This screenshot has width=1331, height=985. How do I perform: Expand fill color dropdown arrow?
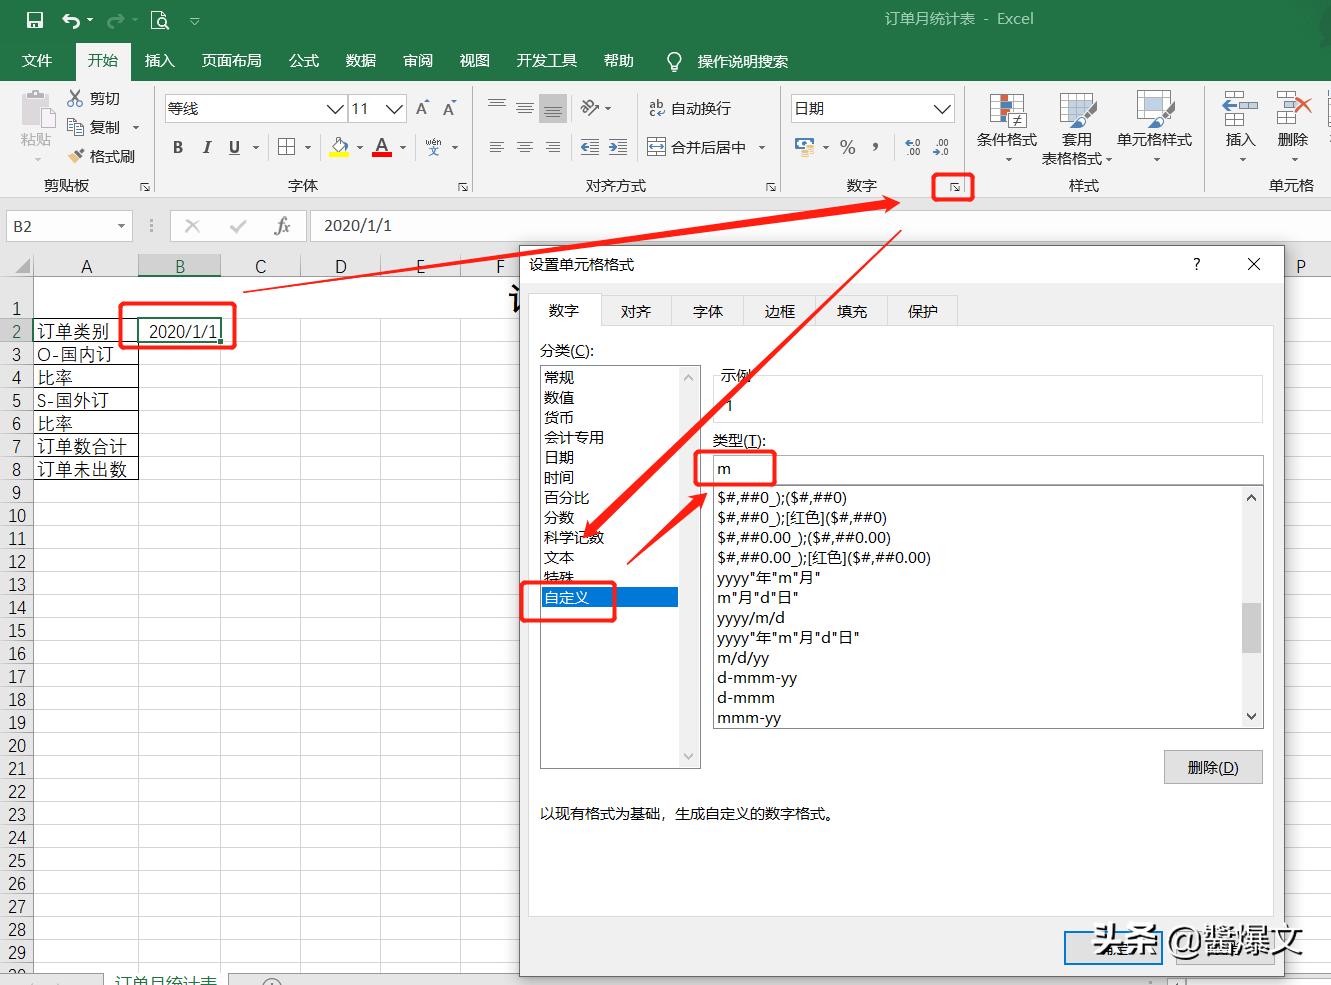click(360, 147)
